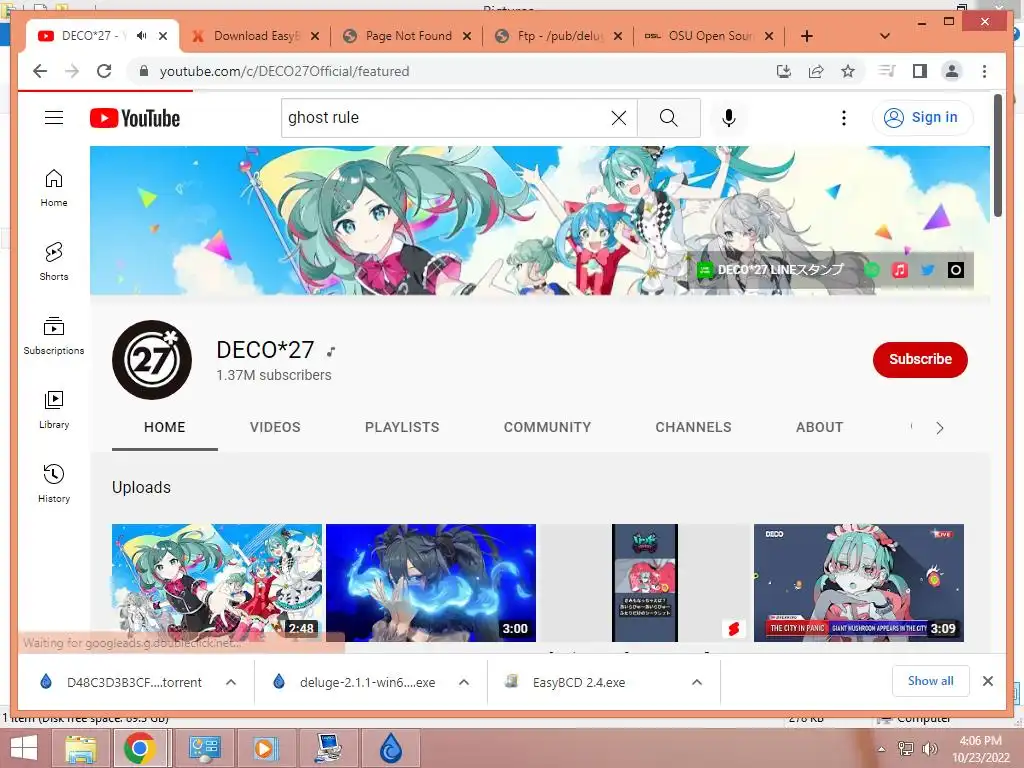Viewport: 1024px width, 768px height.
Task: Open File Explorer from the taskbar
Action: pos(81,748)
